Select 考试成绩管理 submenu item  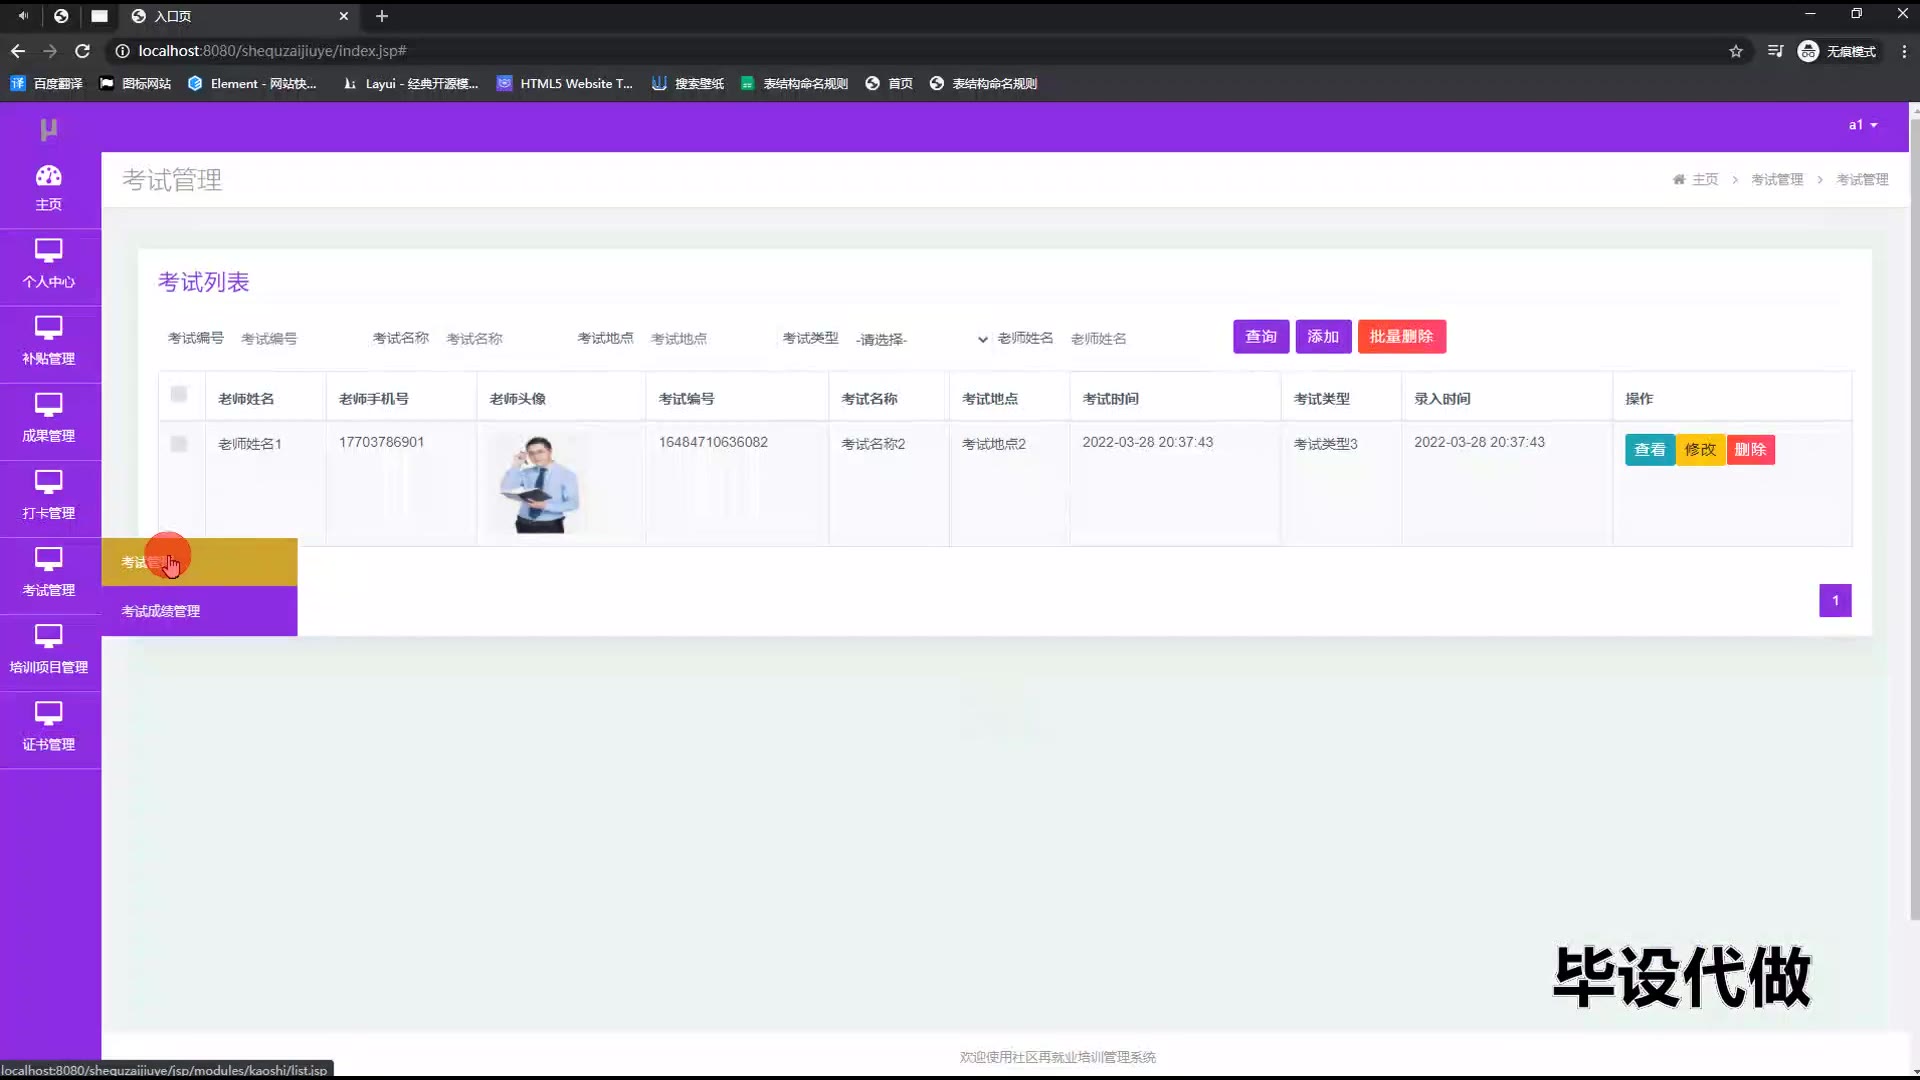point(161,611)
